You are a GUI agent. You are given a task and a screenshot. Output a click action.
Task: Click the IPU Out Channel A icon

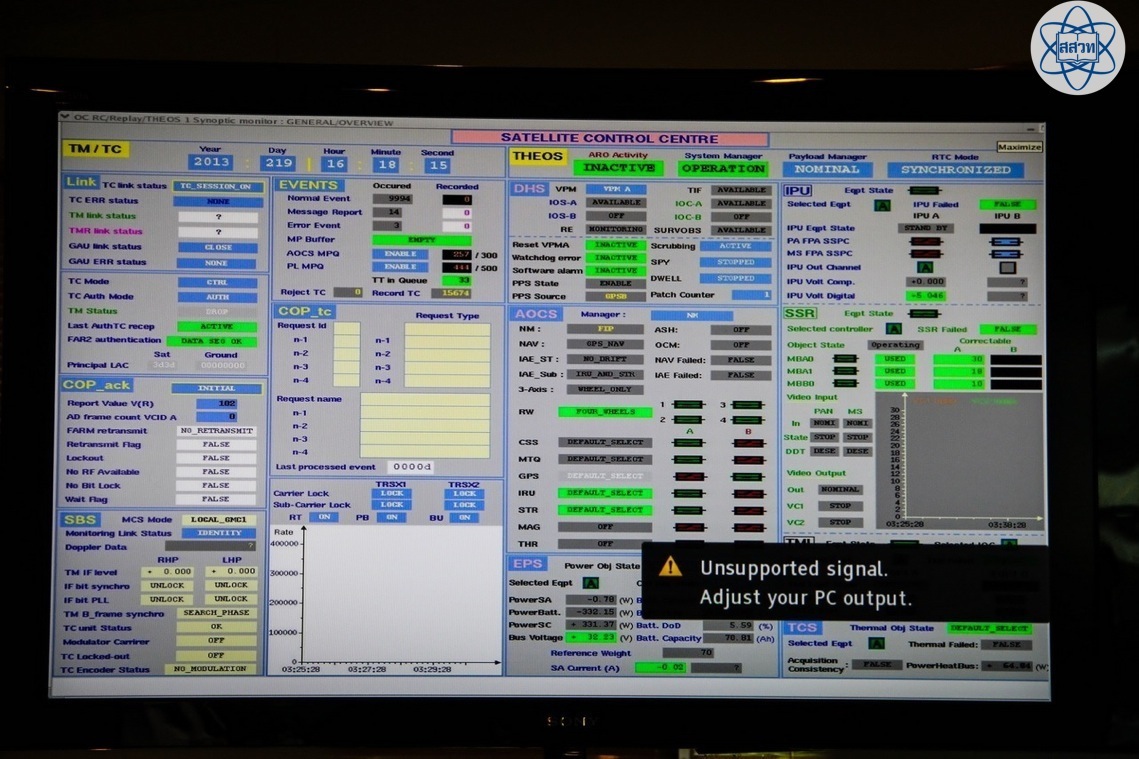pyautogui.click(x=925, y=267)
